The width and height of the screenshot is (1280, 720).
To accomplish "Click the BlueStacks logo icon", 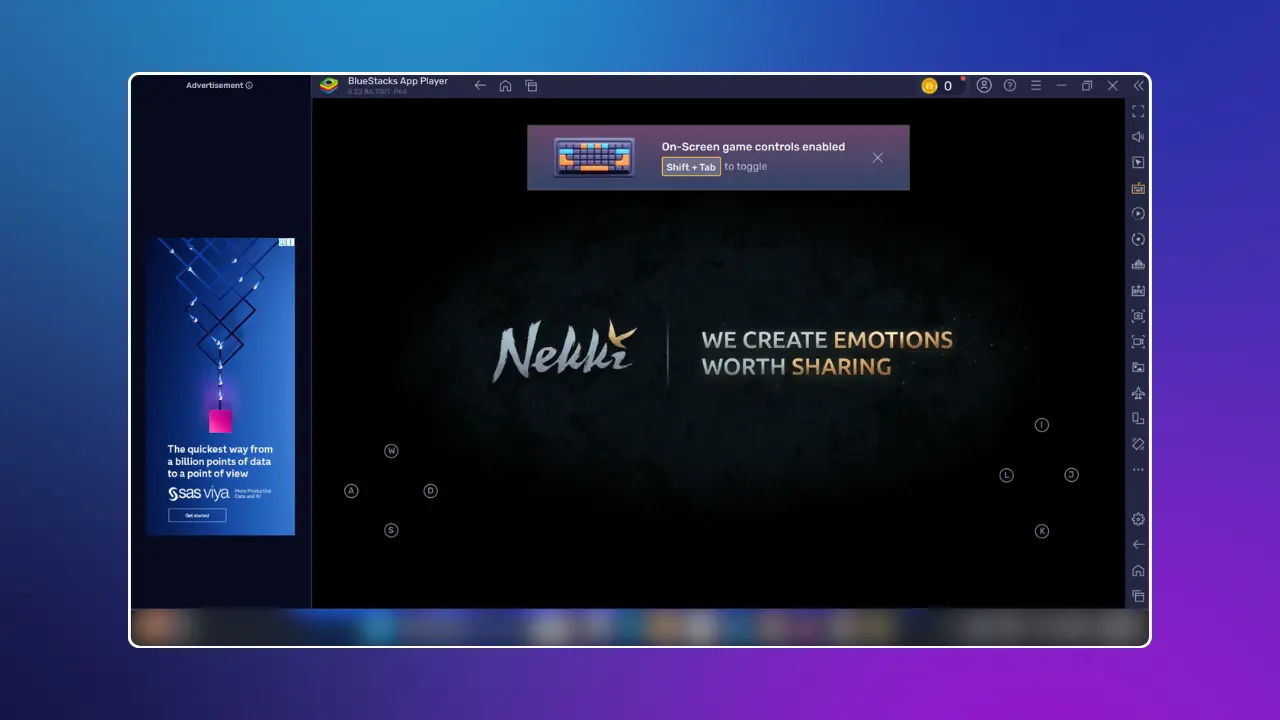I will click(x=329, y=86).
